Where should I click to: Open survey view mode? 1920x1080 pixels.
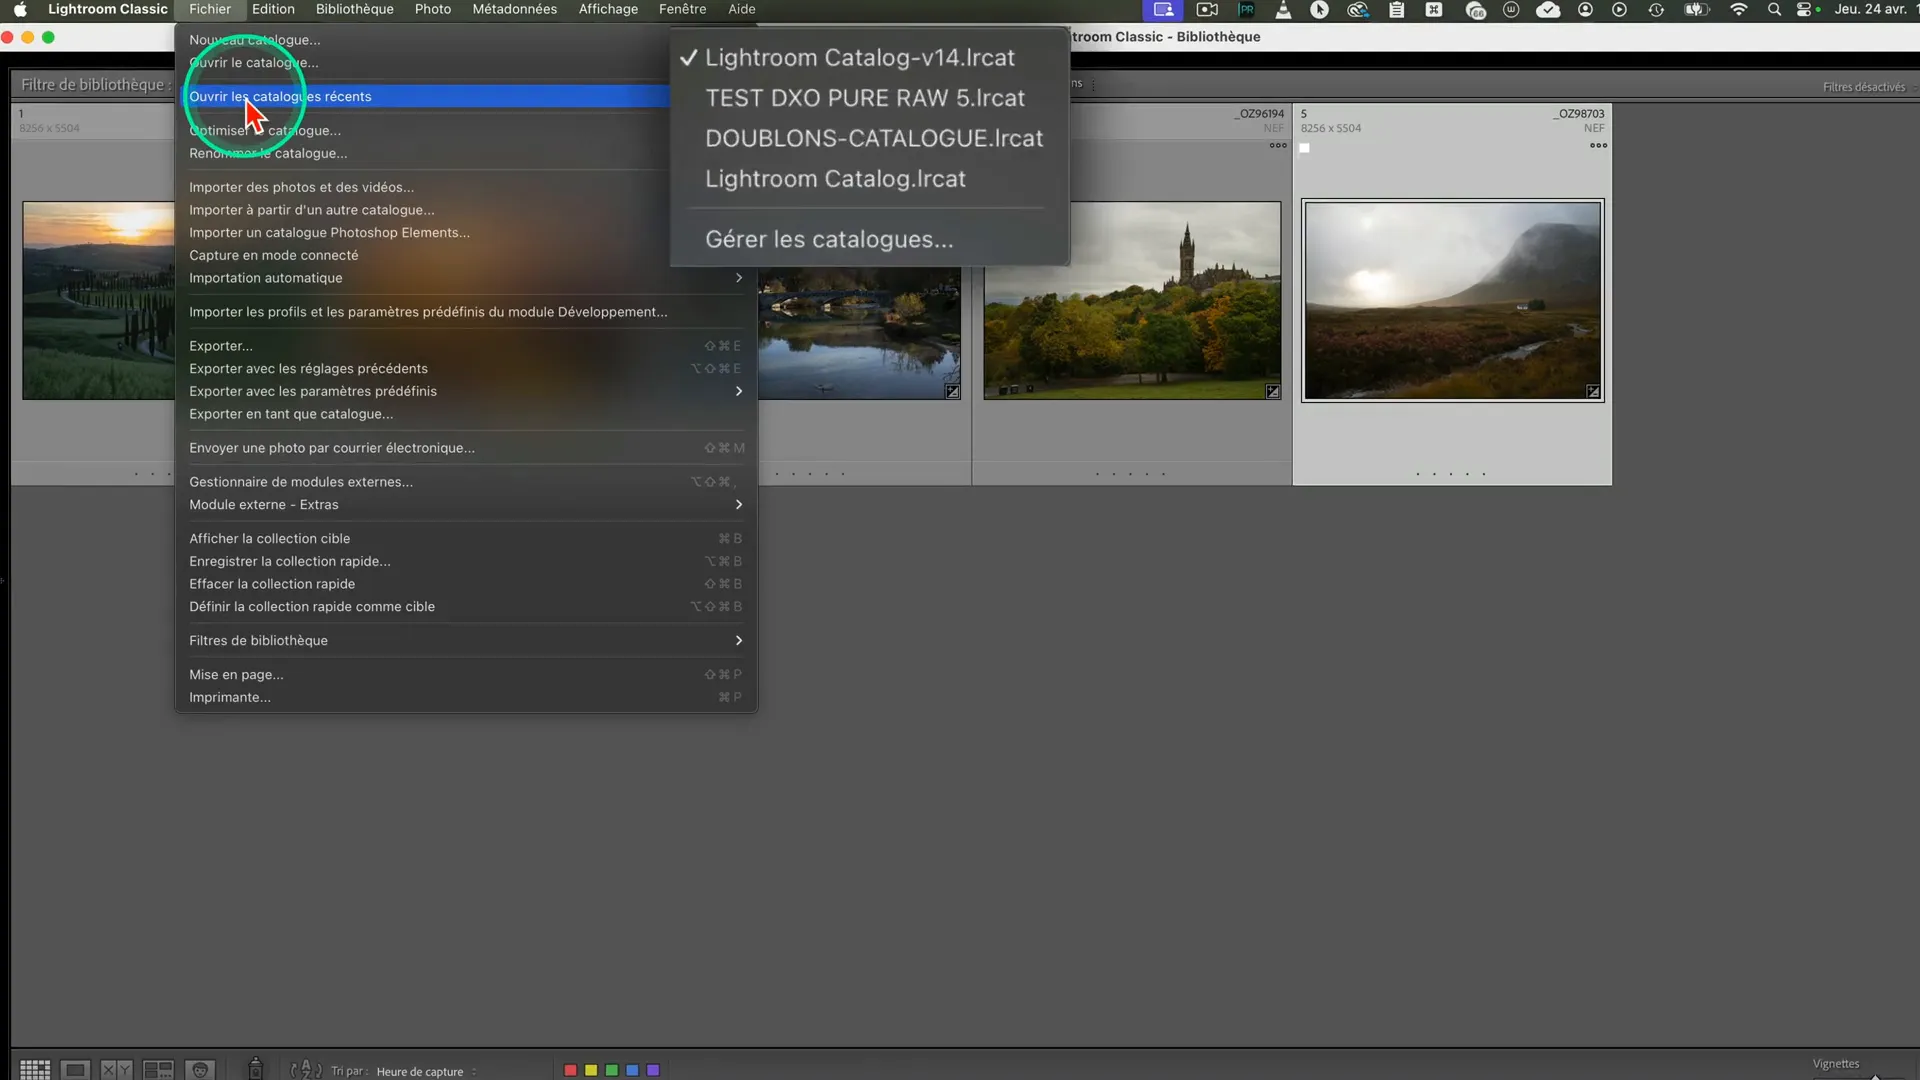pos(158,1070)
